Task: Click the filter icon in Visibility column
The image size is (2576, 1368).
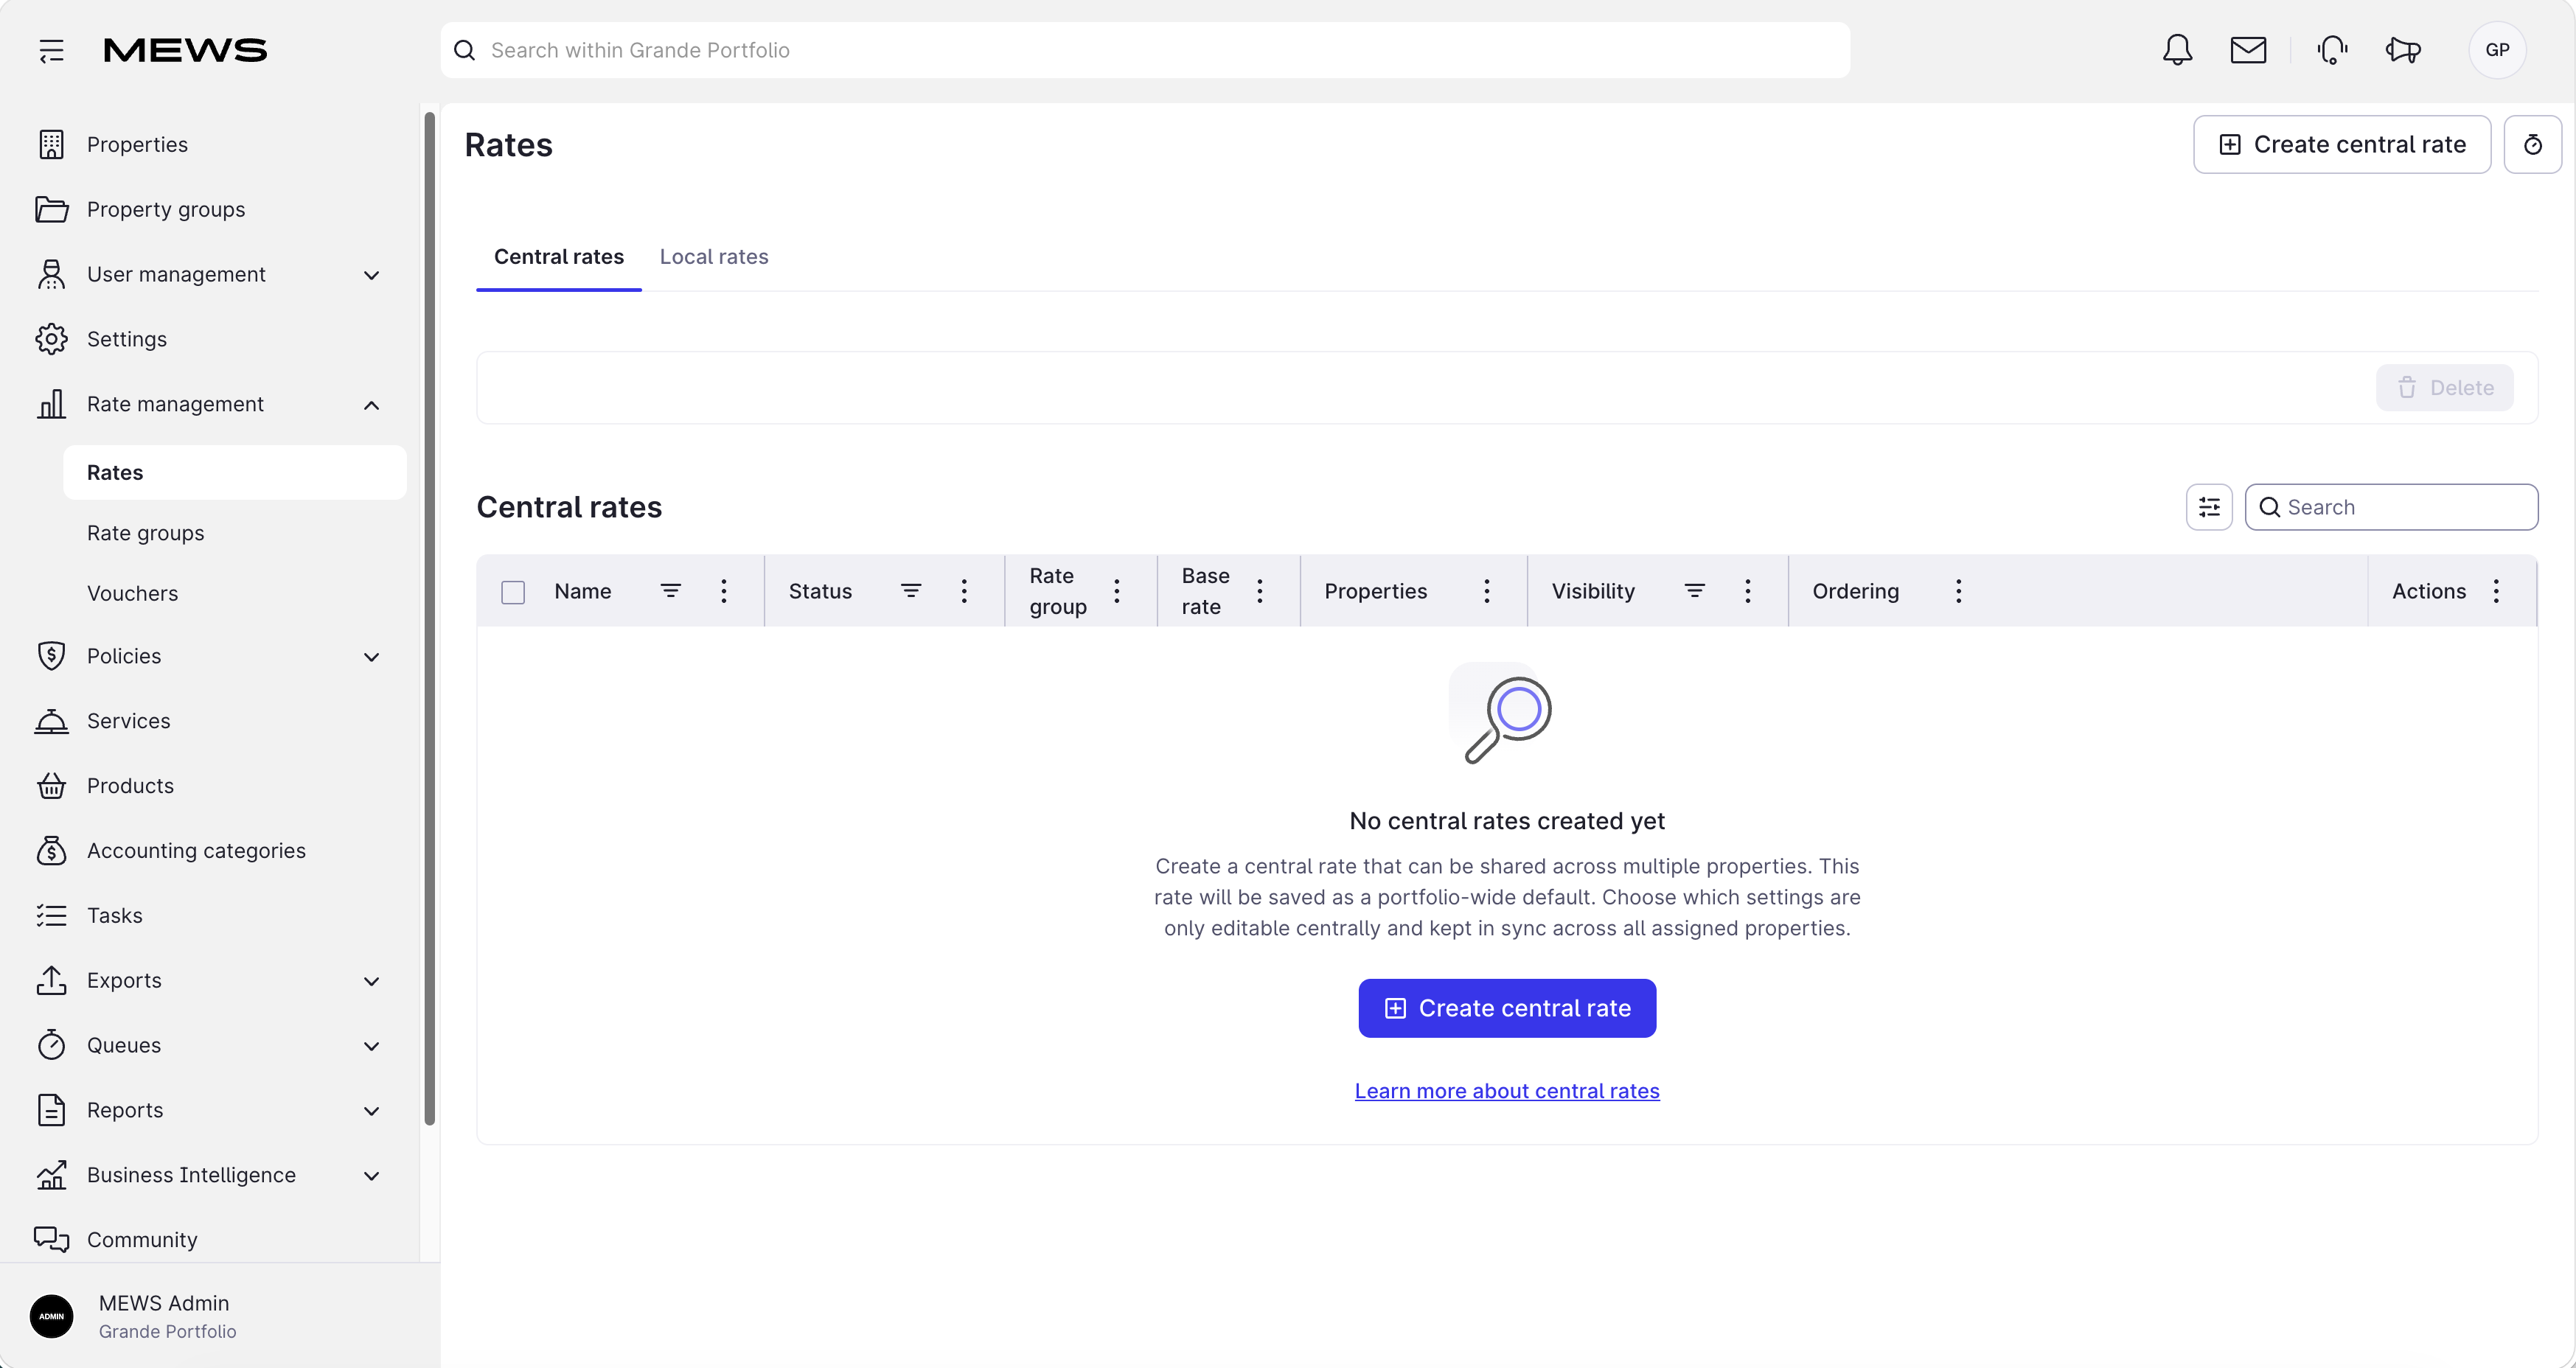Action: tap(1694, 591)
